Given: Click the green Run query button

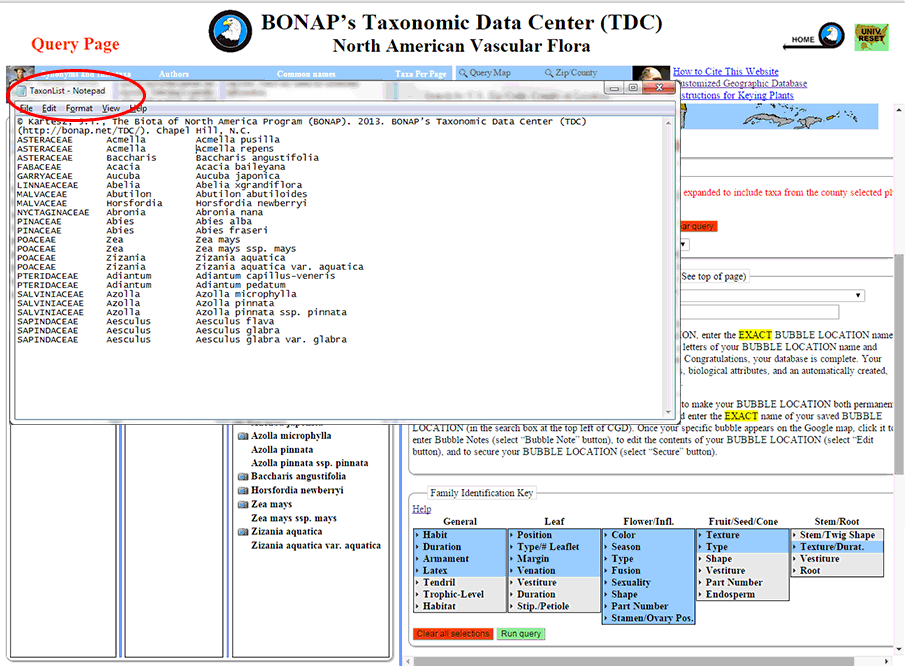Looking at the screenshot, I should tap(522, 634).
